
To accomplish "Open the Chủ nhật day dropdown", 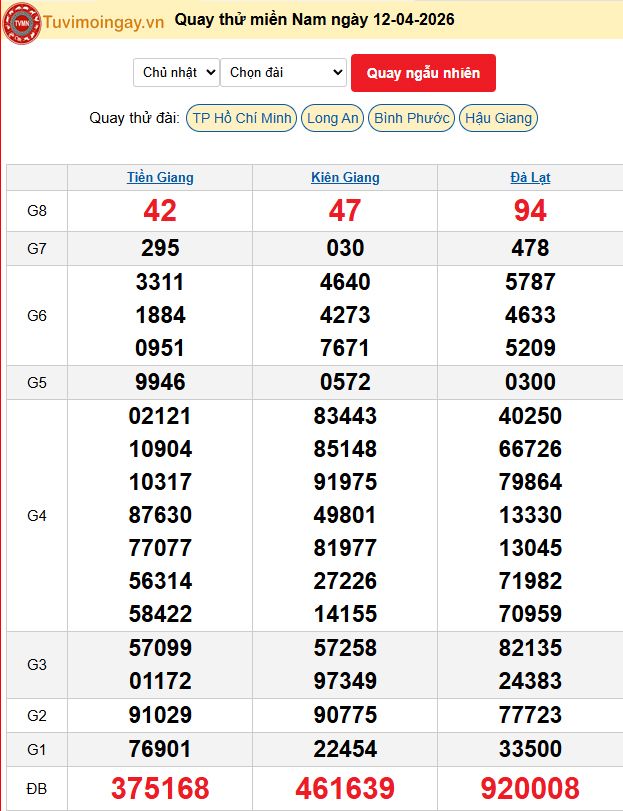I will tap(176, 72).
